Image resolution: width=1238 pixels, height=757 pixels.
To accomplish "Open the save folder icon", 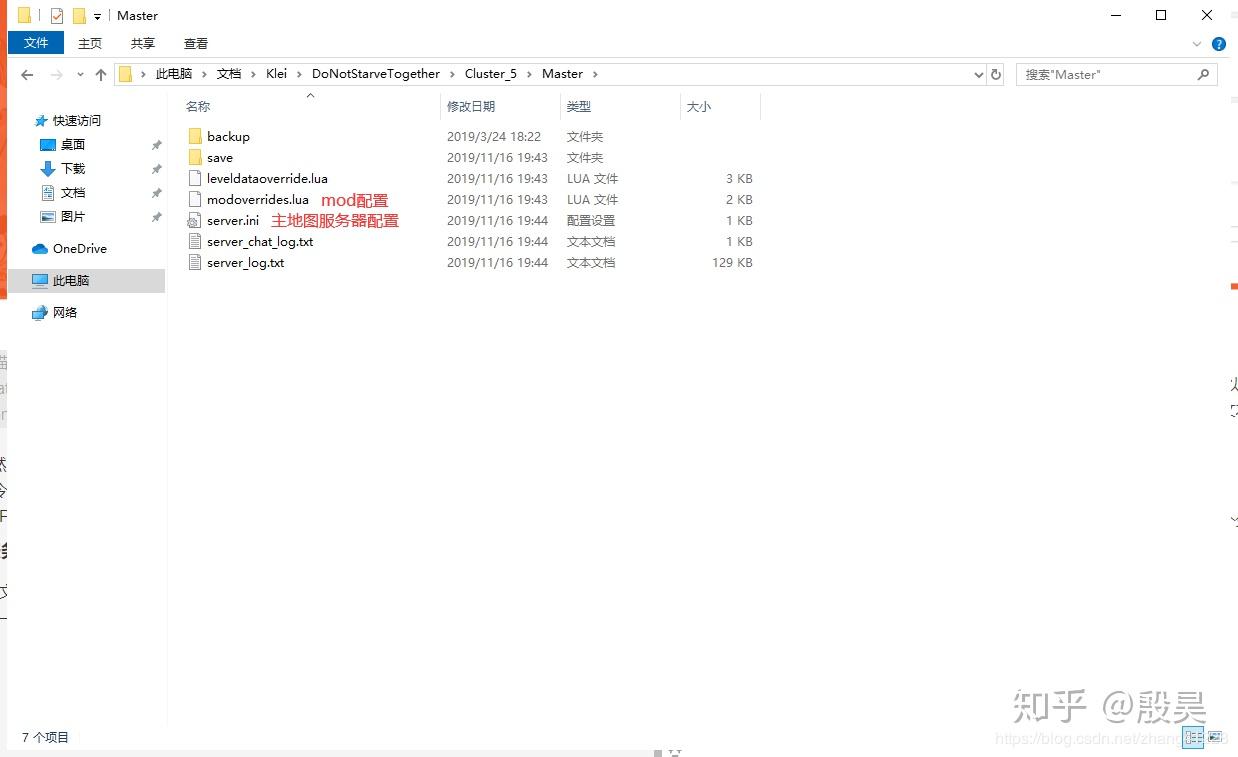I will tap(195, 157).
